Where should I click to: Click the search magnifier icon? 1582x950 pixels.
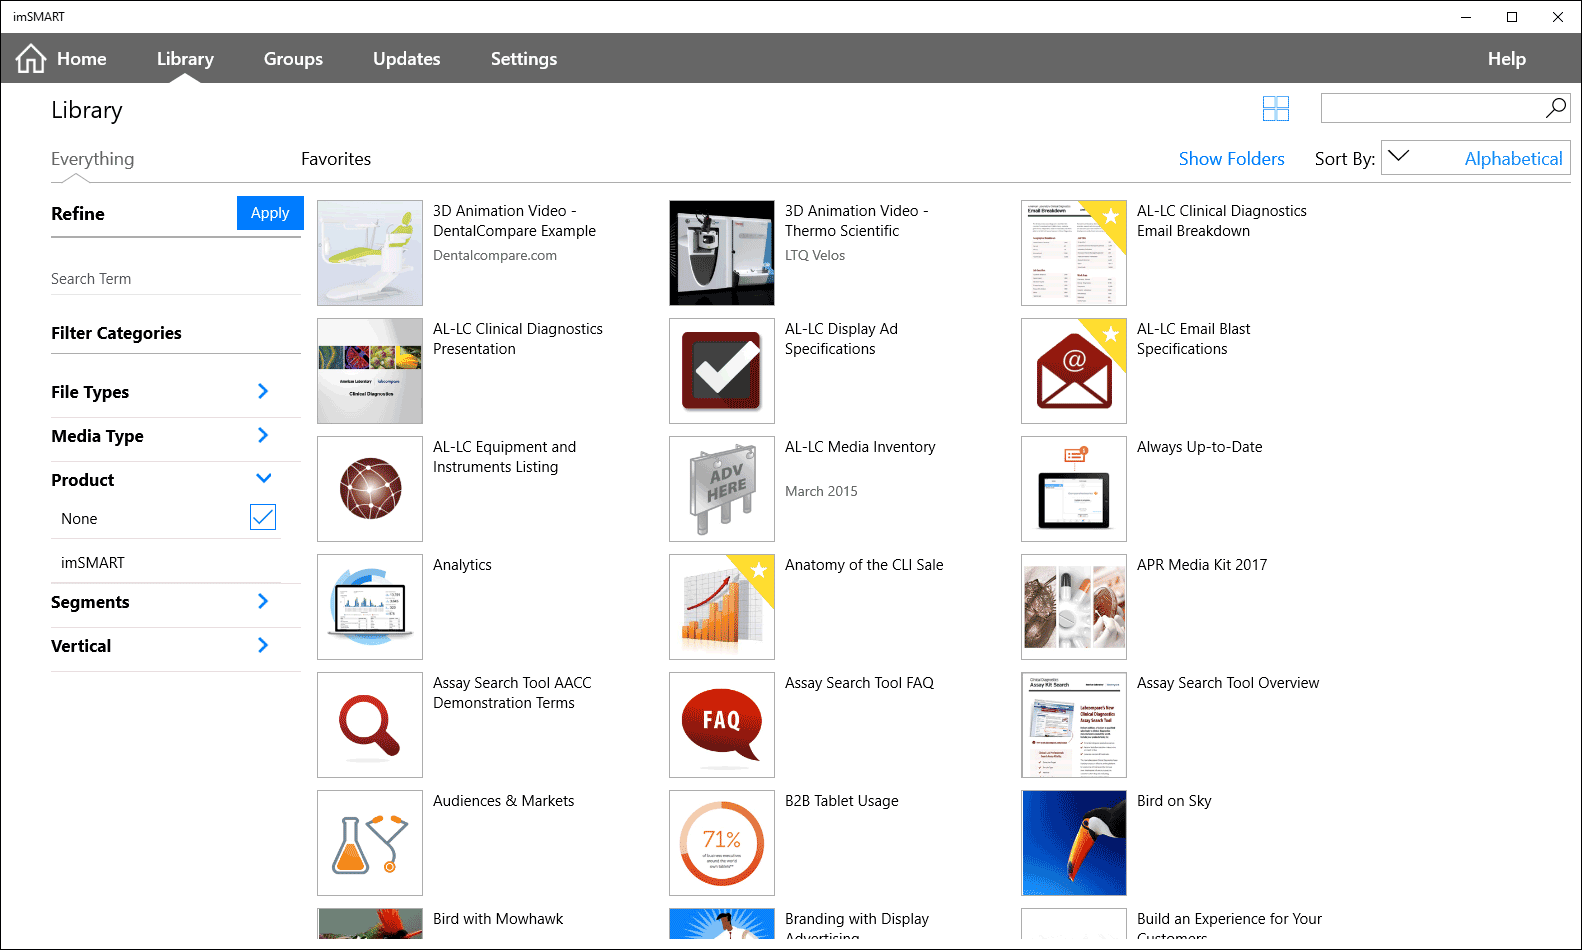(1556, 108)
